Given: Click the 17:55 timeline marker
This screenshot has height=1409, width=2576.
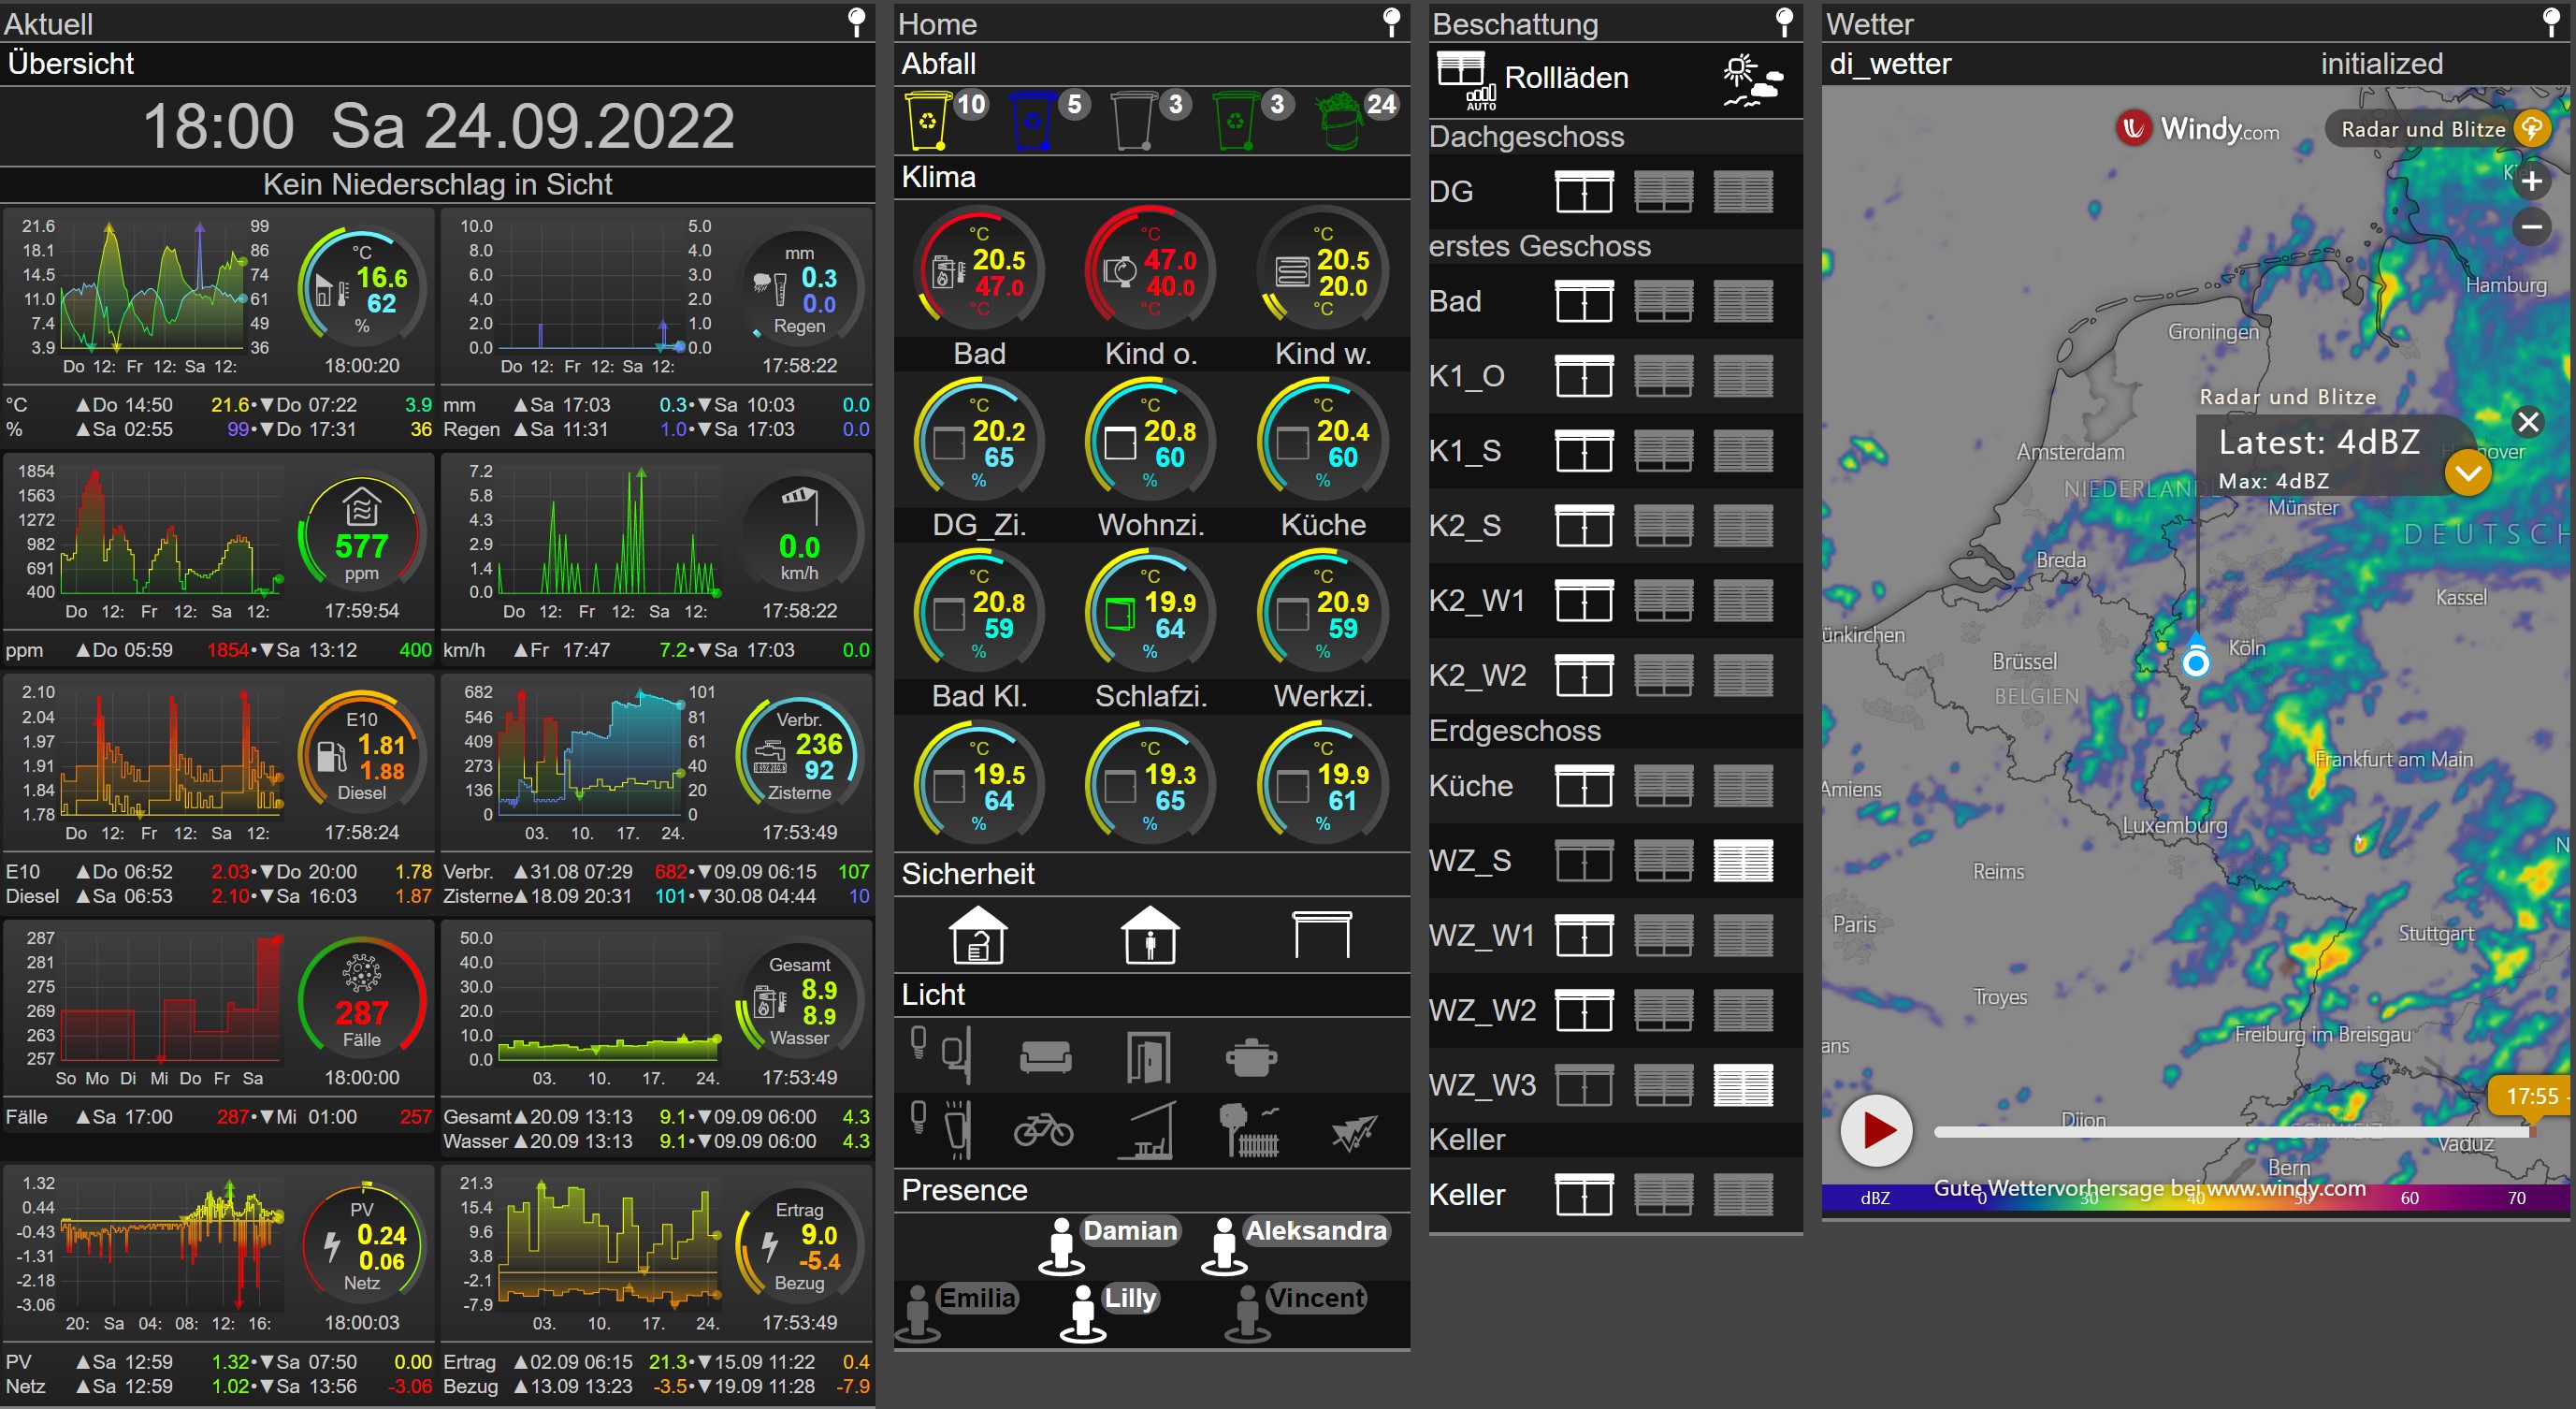Looking at the screenshot, I should pyautogui.click(x=2530, y=1096).
